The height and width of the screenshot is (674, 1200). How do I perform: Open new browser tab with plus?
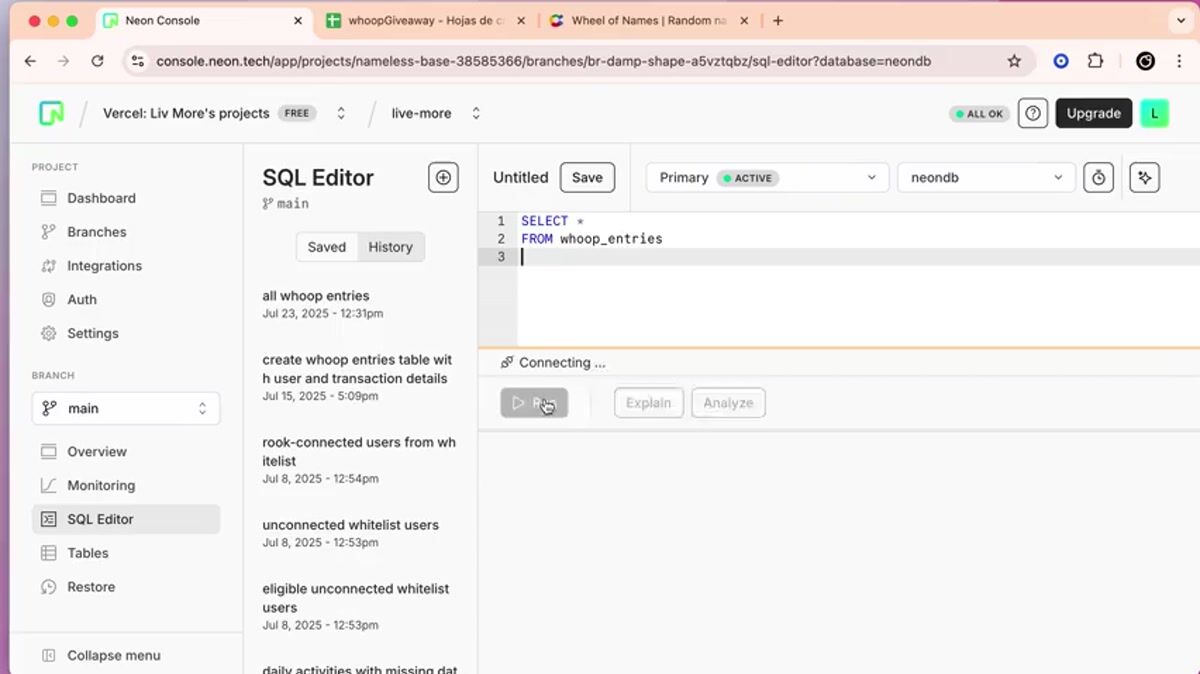[778, 20]
